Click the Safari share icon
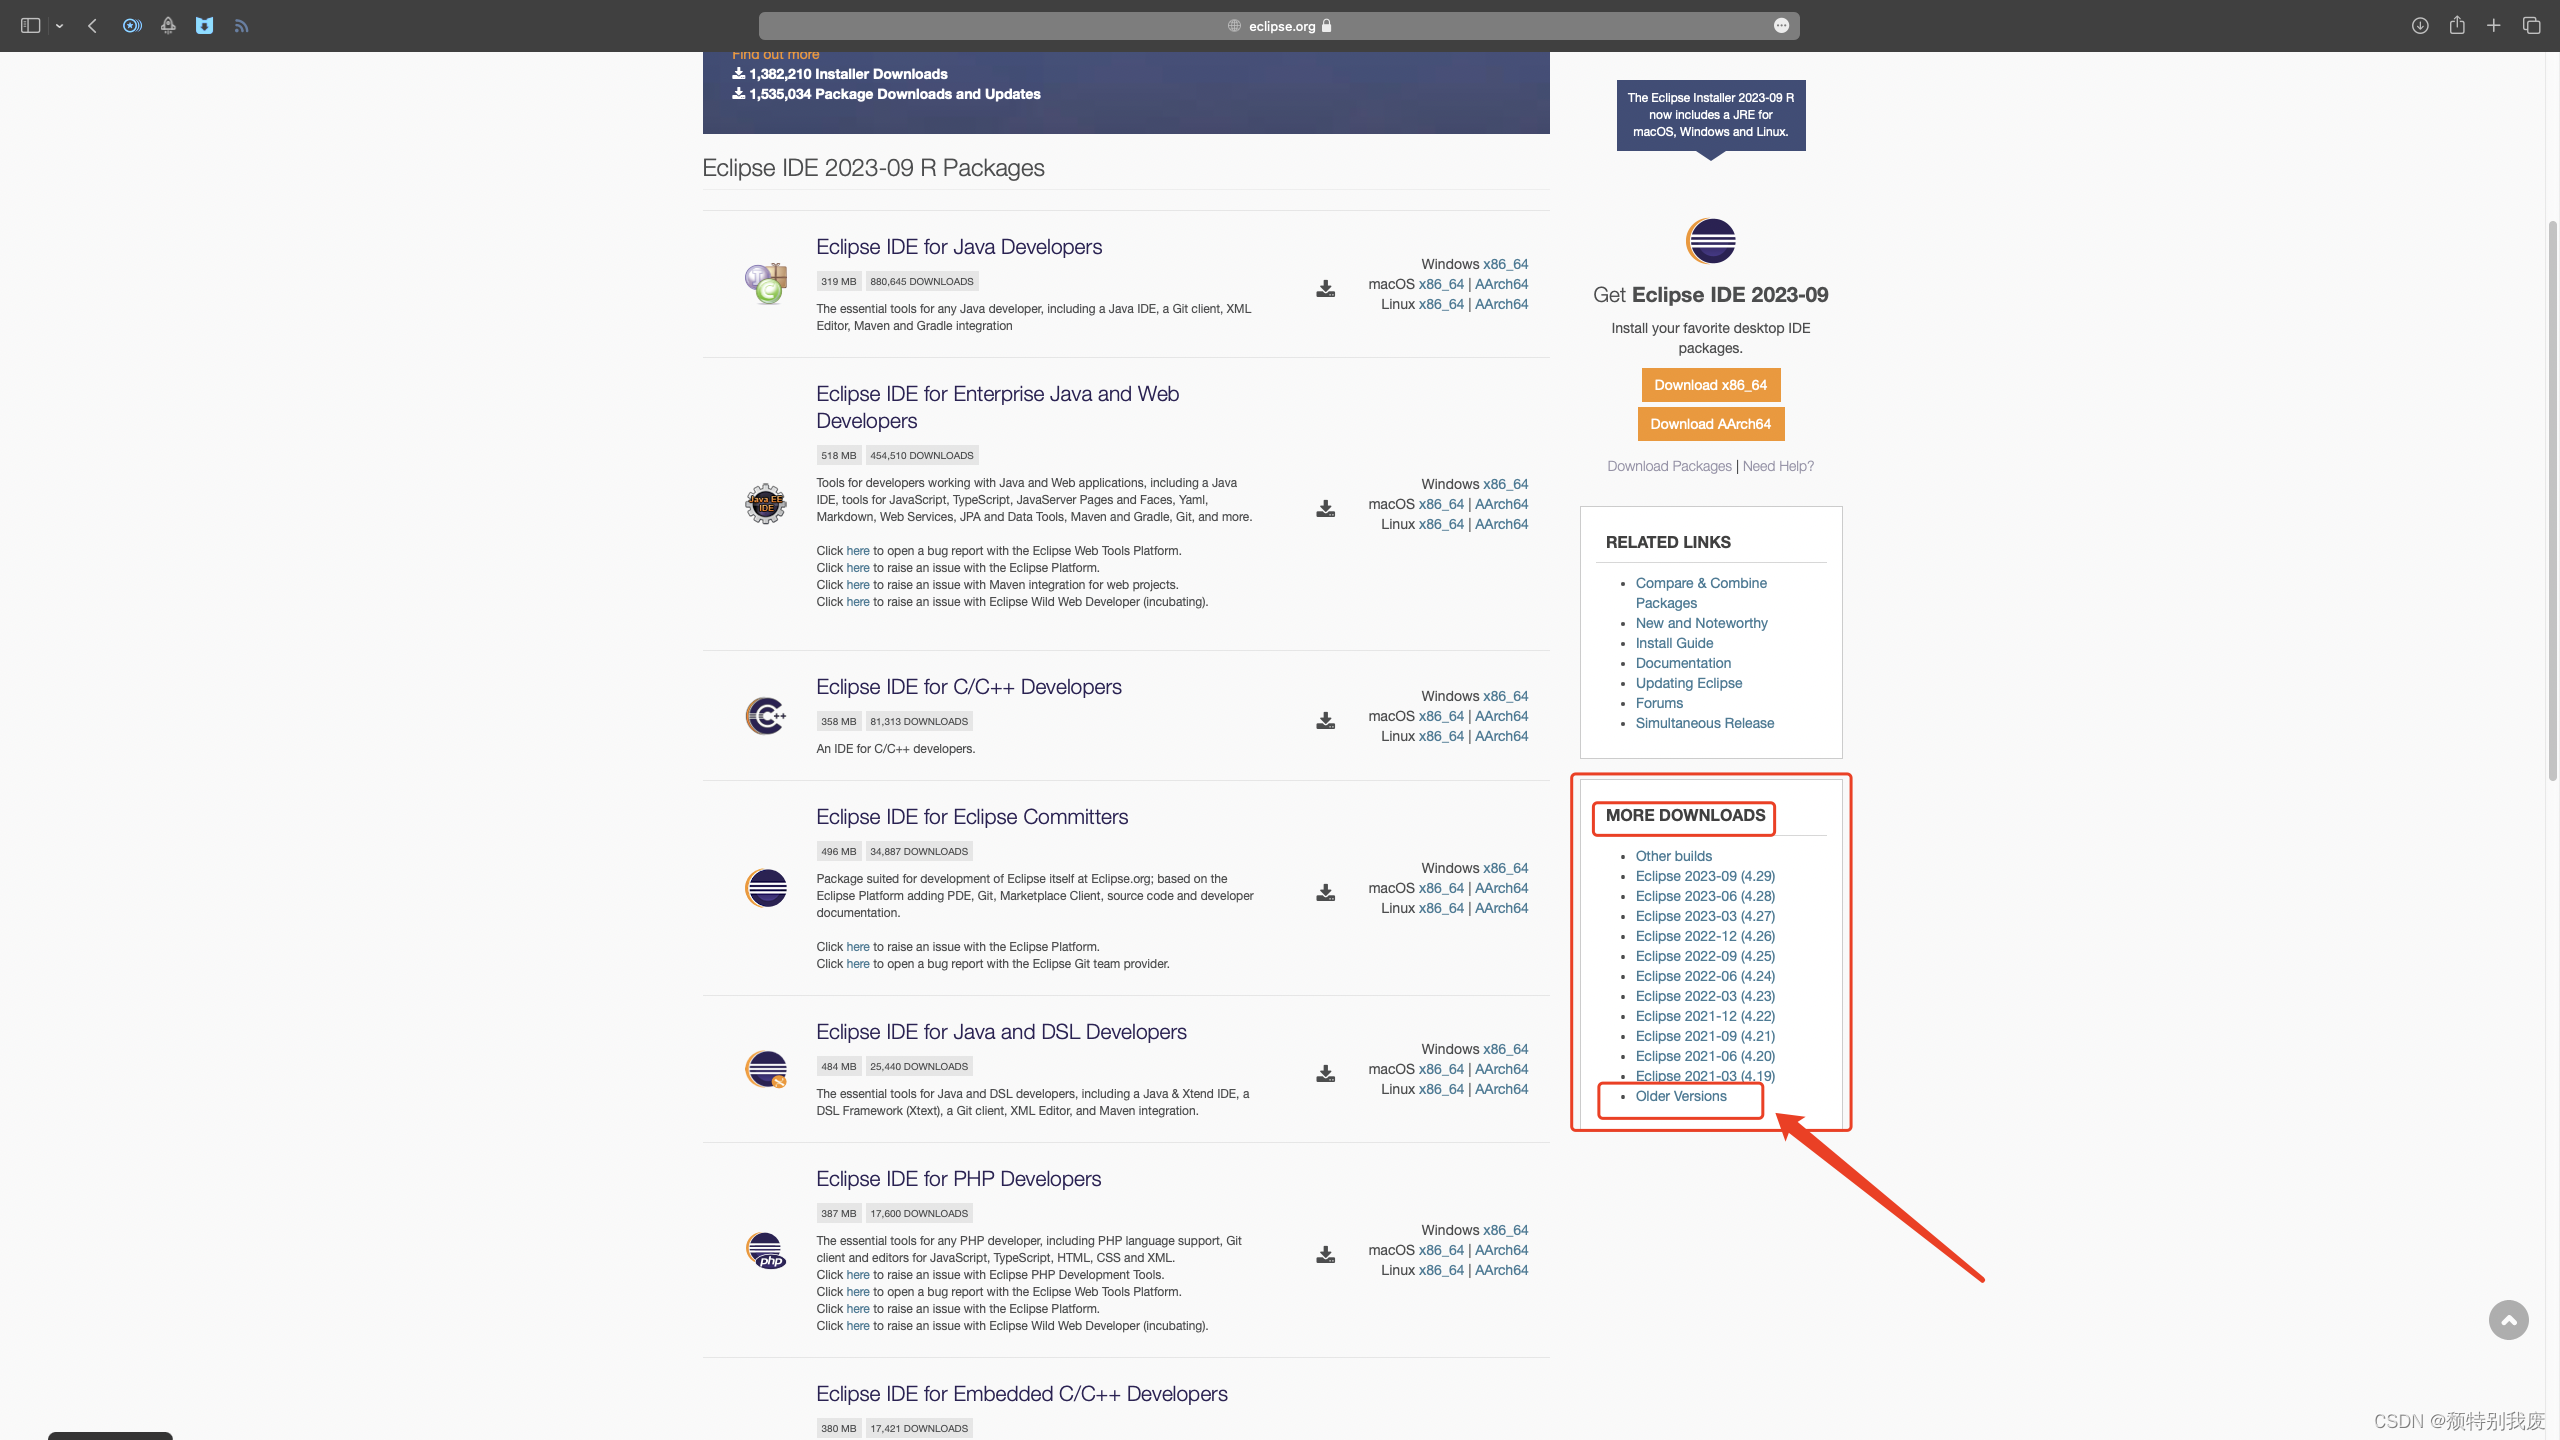The image size is (2560, 1440). pyautogui.click(x=2457, y=26)
